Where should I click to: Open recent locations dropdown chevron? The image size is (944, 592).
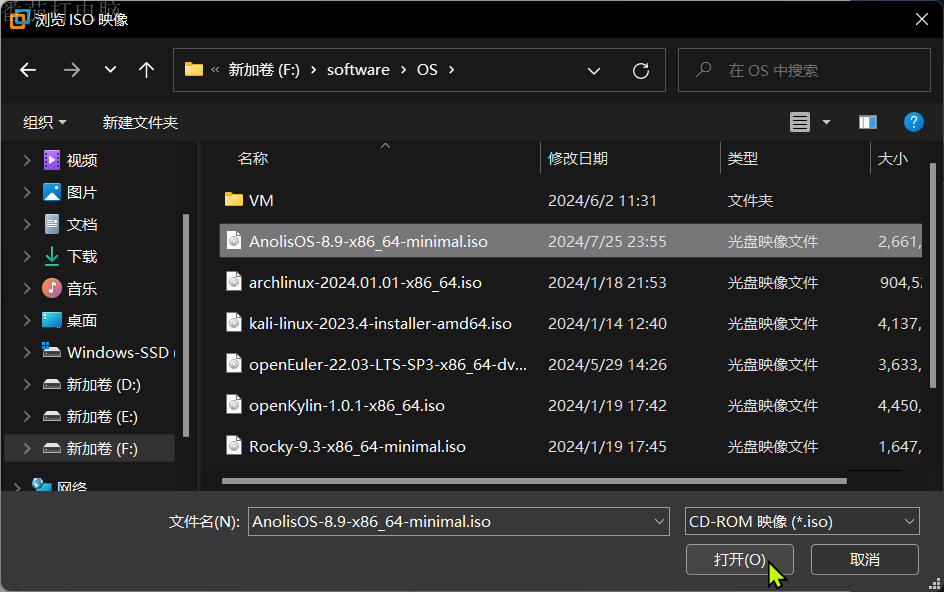(x=110, y=70)
